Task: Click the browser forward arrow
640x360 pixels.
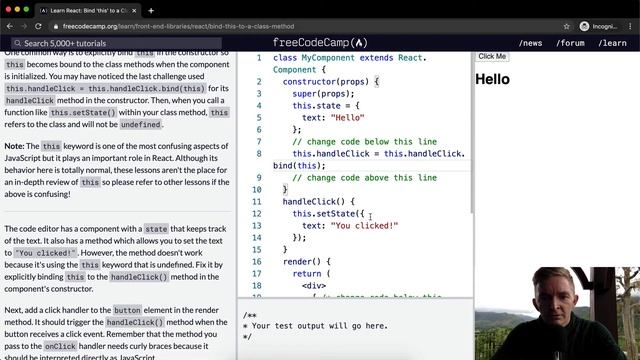Action: pyautogui.click(x=24, y=26)
